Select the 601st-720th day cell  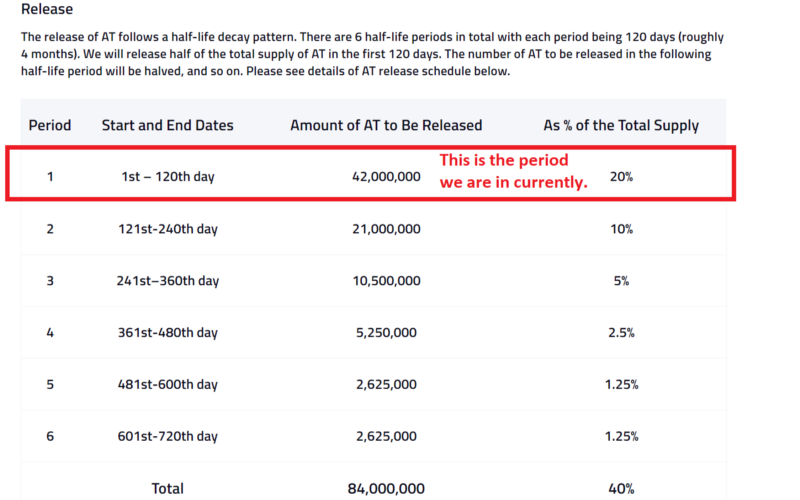[x=167, y=436]
